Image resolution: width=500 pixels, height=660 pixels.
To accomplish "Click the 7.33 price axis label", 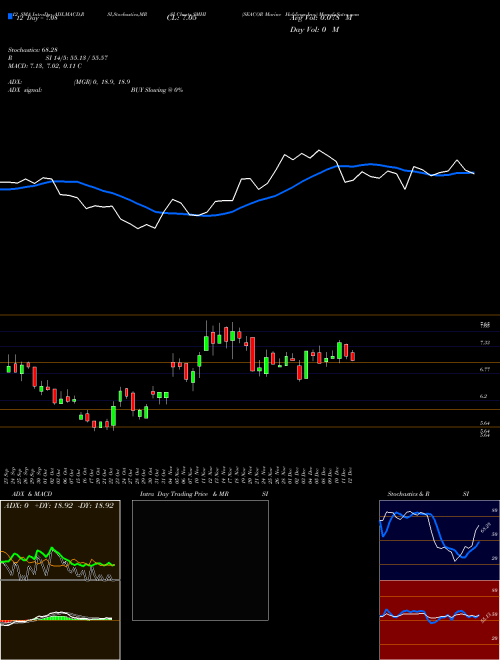I will click(485, 343).
